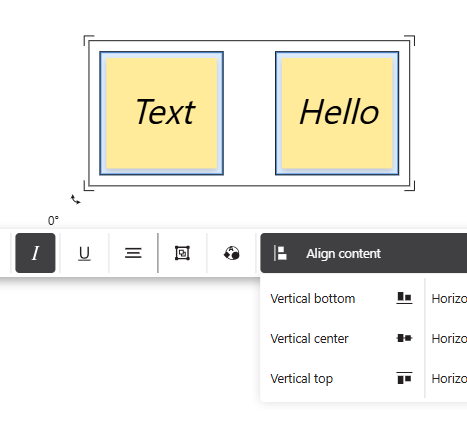Select the yellow sticky note labeled Hello
Viewport: 467px width, 428px height.
(337, 113)
